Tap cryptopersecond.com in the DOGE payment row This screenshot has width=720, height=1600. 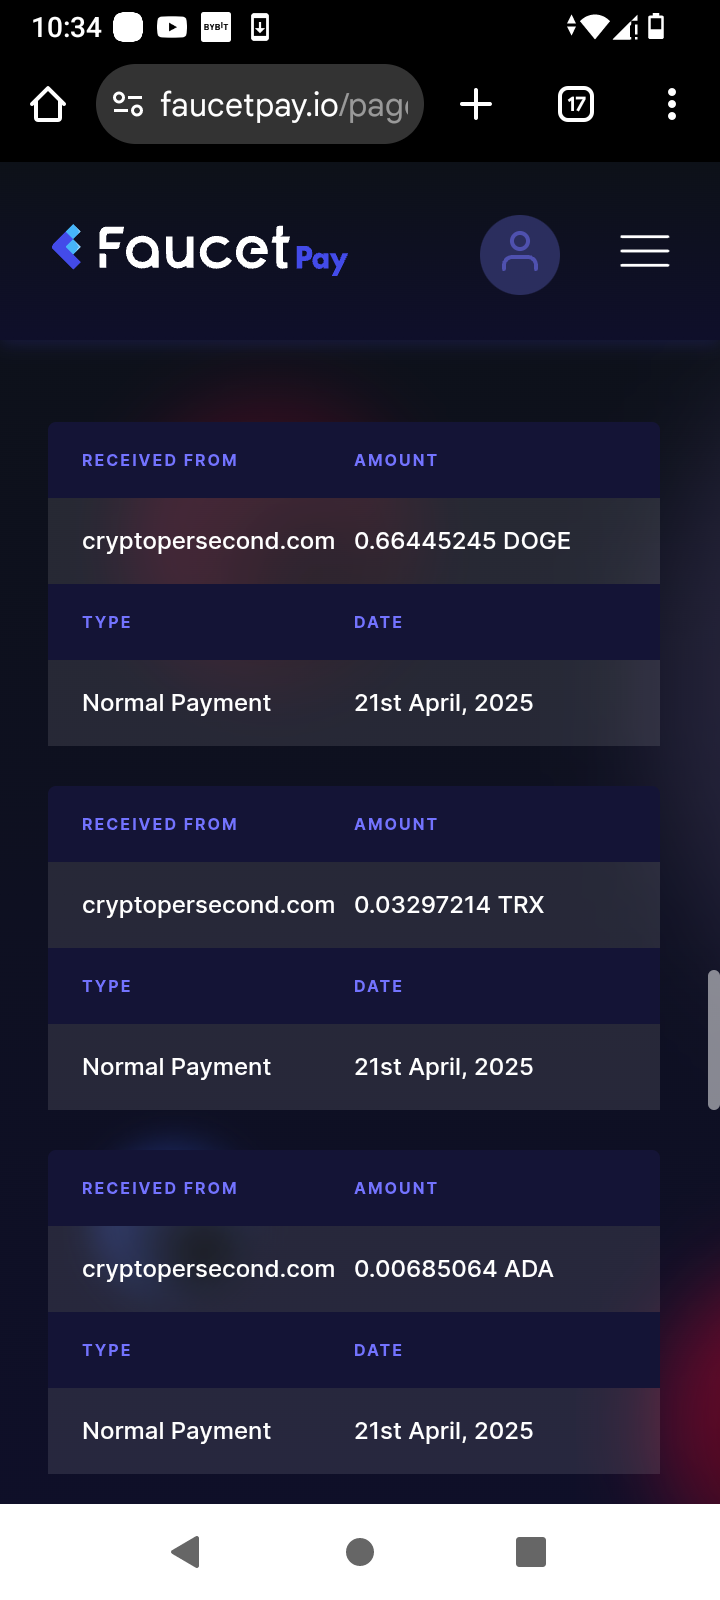[x=208, y=541]
